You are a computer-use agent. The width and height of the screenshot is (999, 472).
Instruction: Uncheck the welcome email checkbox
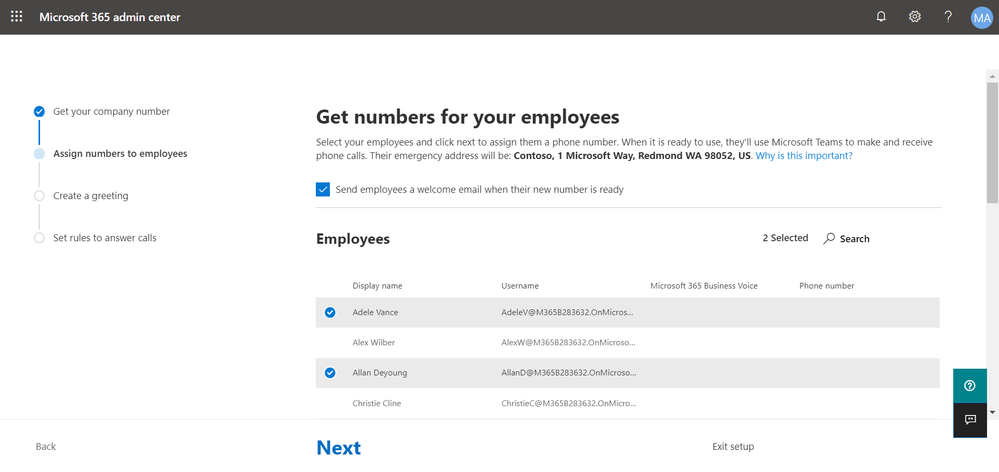click(x=323, y=189)
